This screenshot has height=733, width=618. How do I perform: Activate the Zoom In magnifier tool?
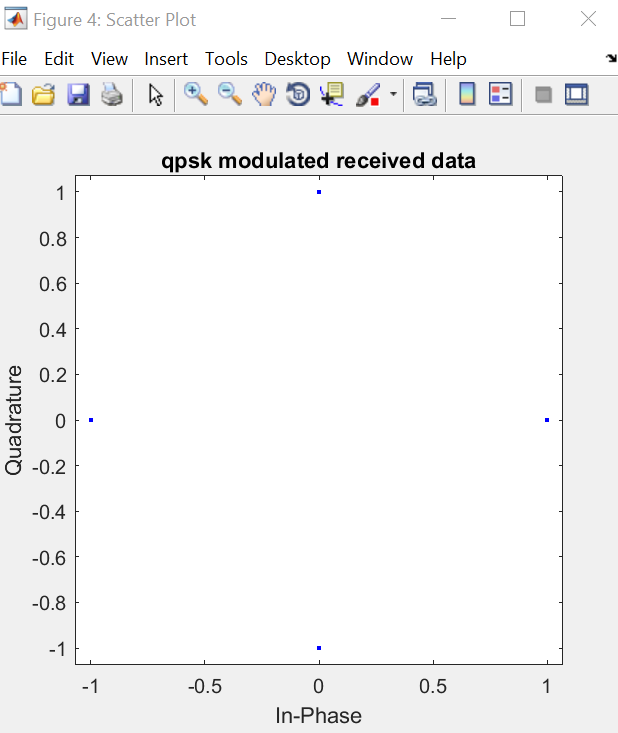195,94
